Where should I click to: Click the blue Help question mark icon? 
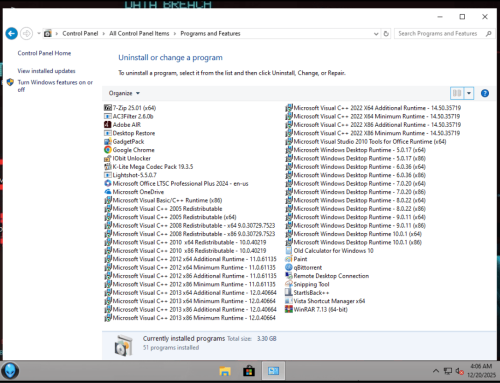tap(485, 93)
